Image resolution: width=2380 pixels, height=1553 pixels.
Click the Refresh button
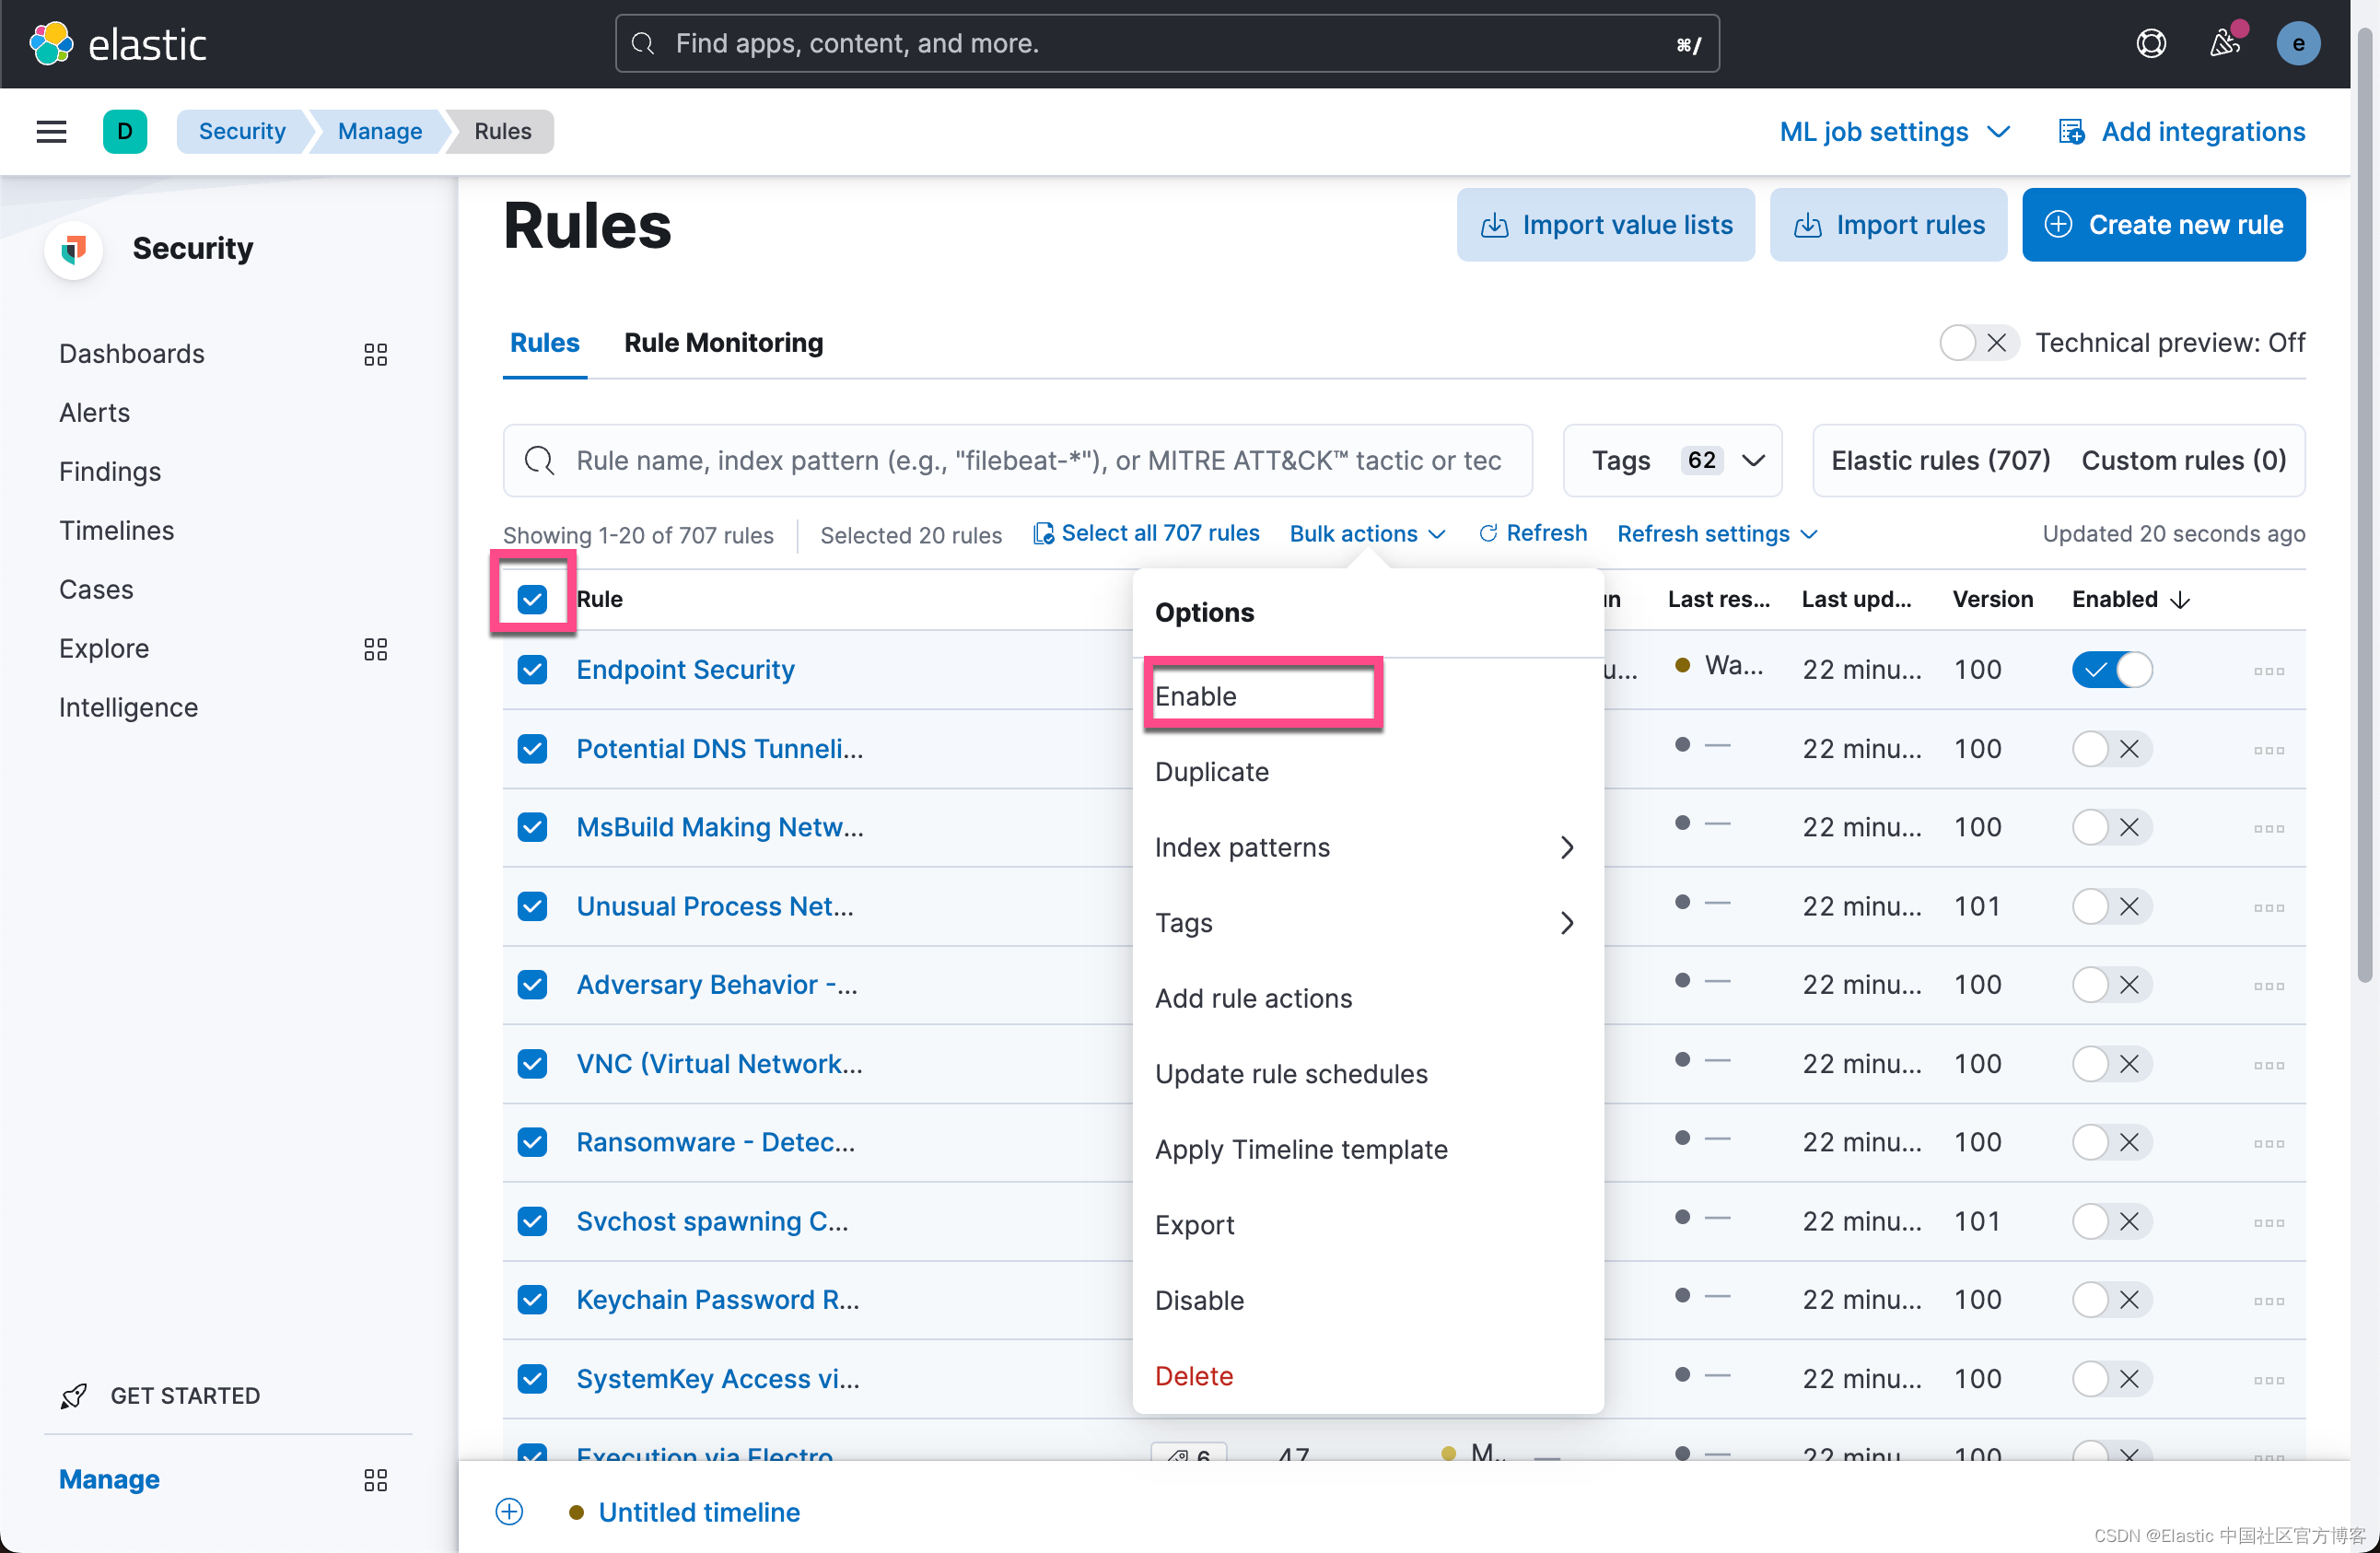(x=1532, y=534)
